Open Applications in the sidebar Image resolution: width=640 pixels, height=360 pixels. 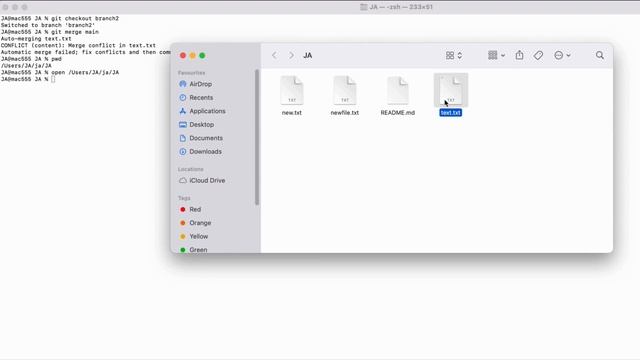click(x=207, y=111)
